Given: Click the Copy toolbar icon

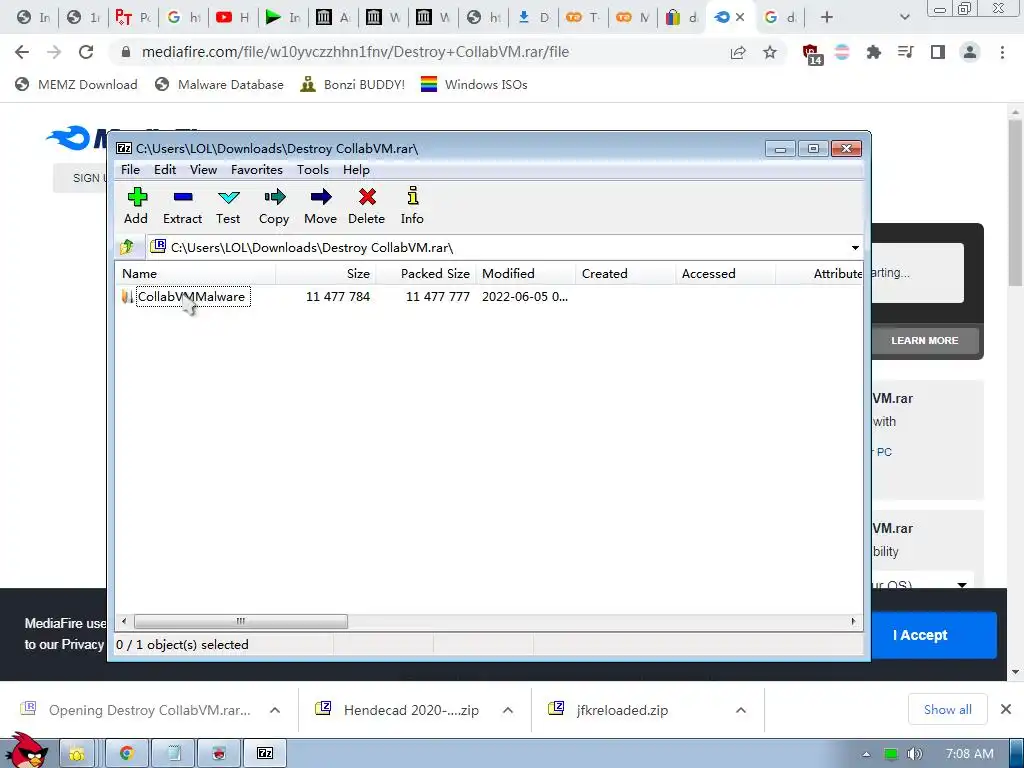Looking at the screenshot, I should pyautogui.click(x=274, y=206).
